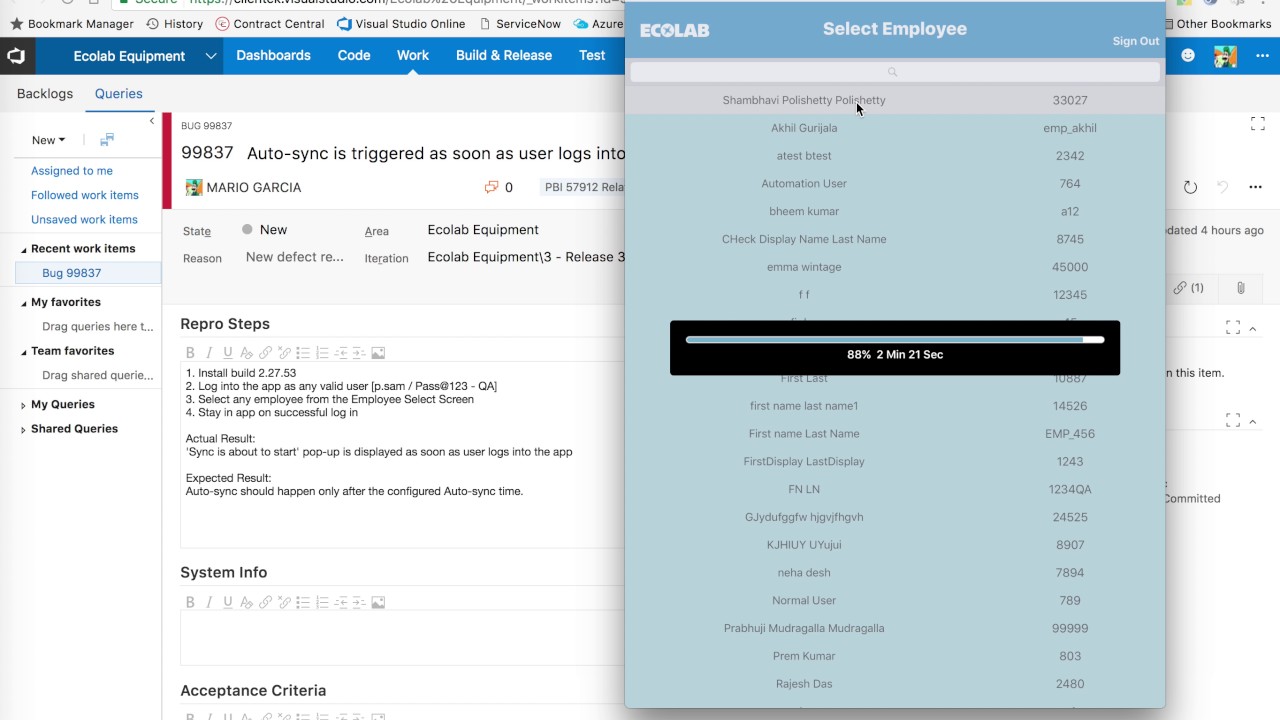Open the header more options ellipsis
This screenshot has width=1280, height=720.
pos(1262,56)
